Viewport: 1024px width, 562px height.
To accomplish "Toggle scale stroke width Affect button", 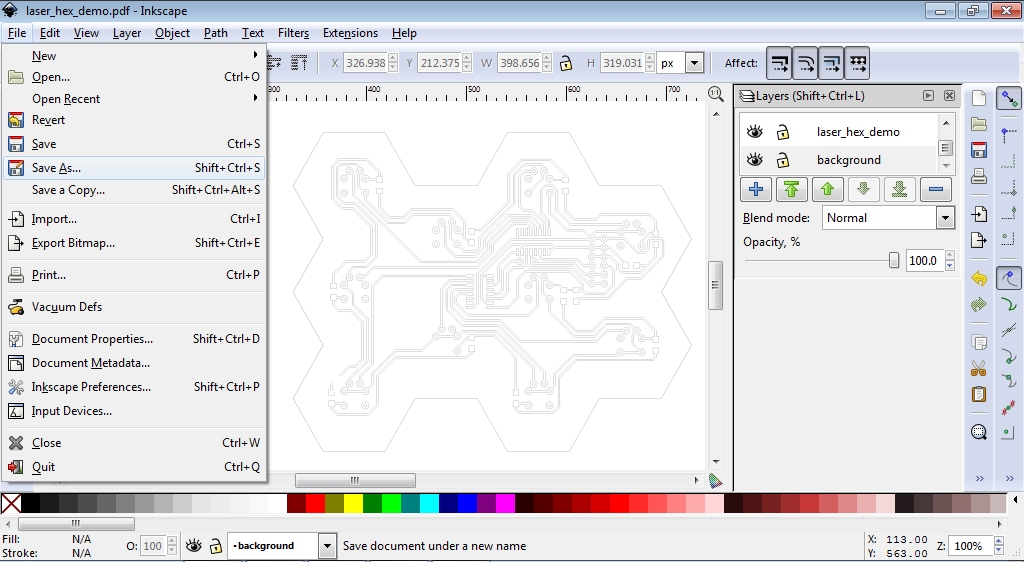I will pos(779,63).
